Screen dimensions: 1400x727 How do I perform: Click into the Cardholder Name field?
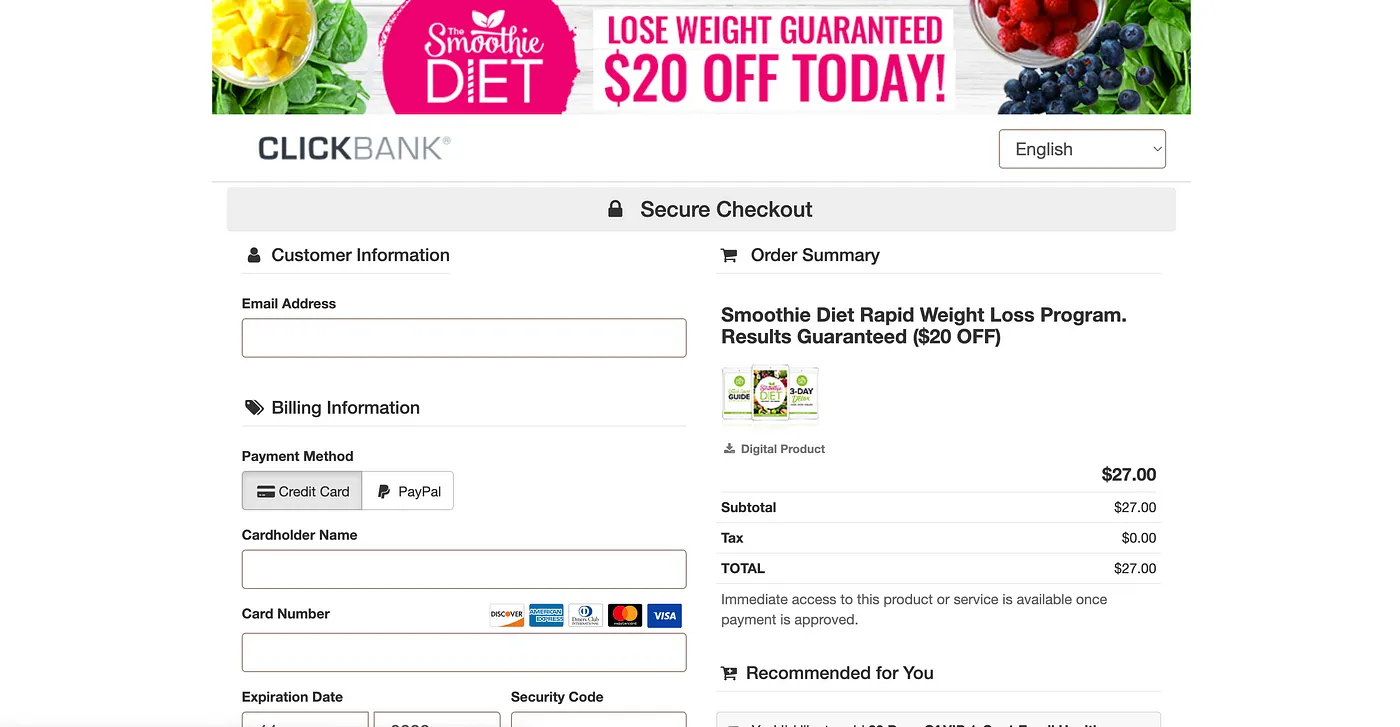coord(464,569)
